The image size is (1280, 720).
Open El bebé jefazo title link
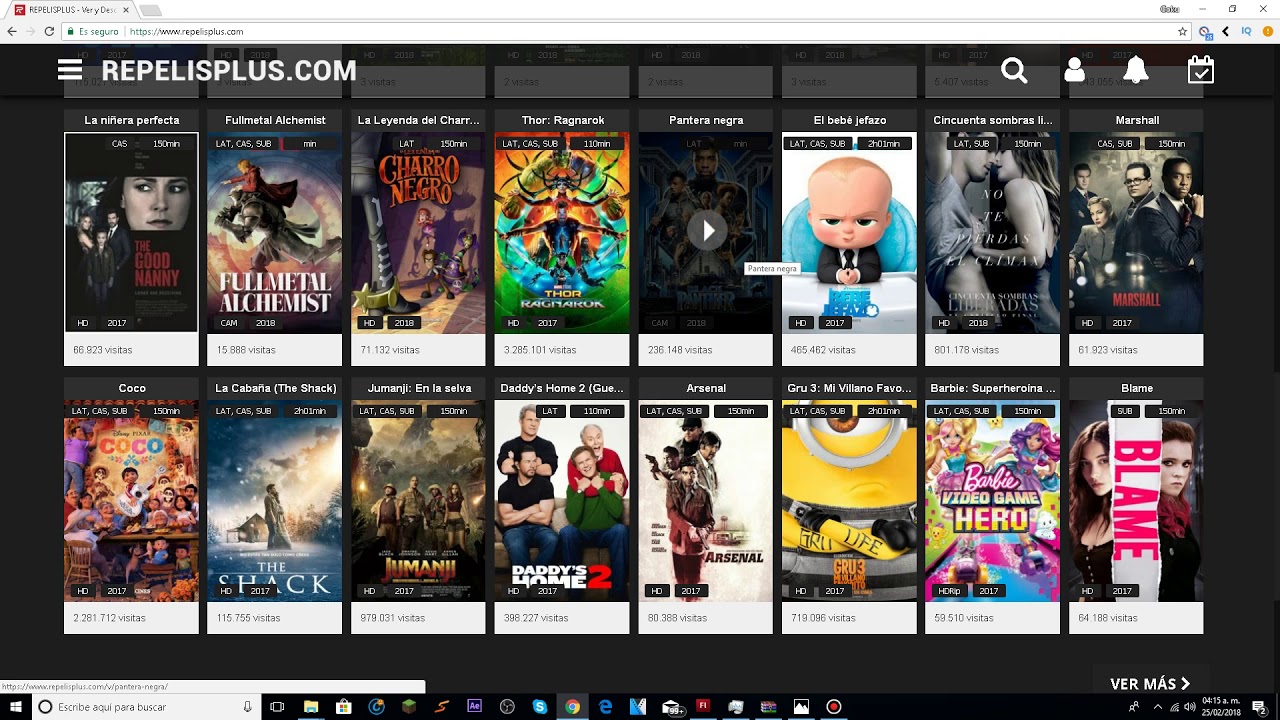tap(849, 120)
